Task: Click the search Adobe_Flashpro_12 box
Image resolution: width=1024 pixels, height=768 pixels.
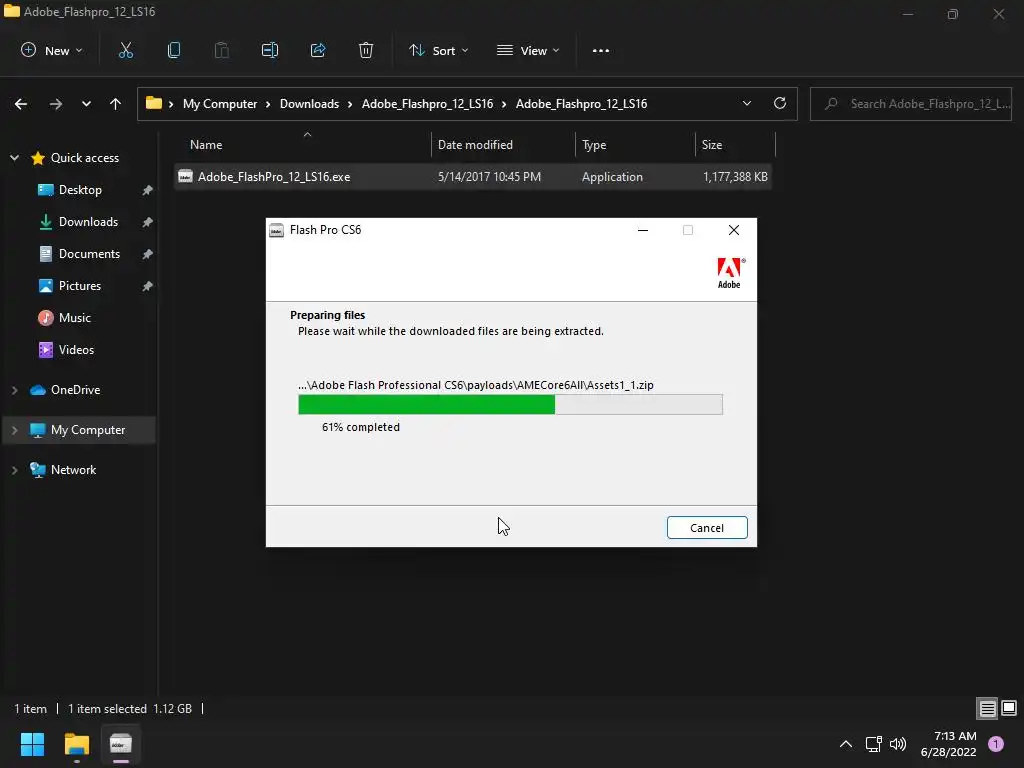Action: coord(910,104)
